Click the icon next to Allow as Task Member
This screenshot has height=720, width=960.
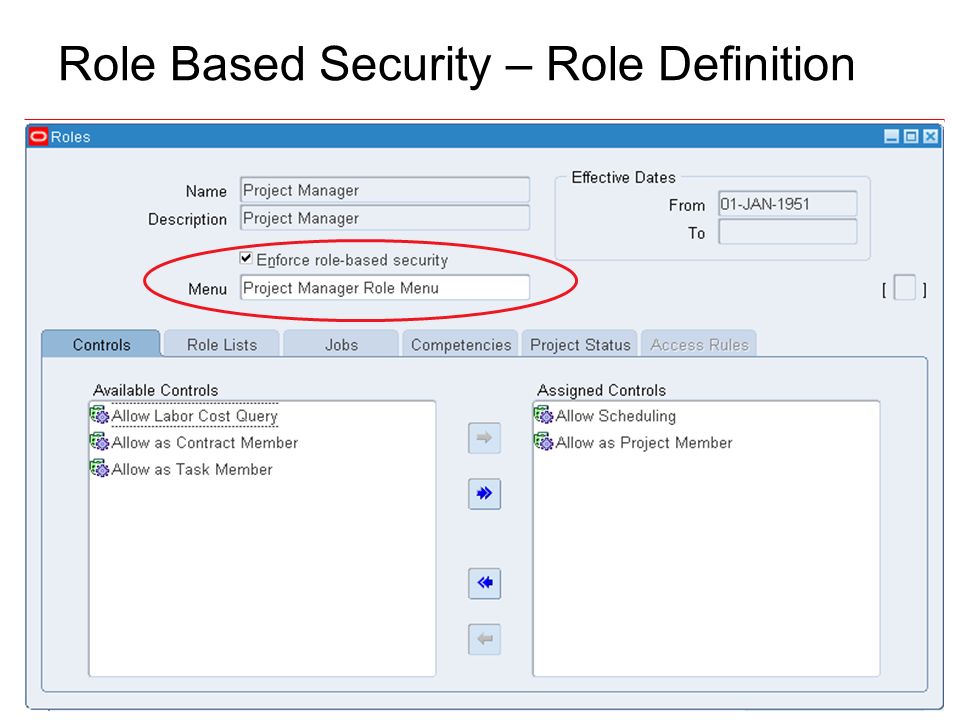click(x=99, y=469)
